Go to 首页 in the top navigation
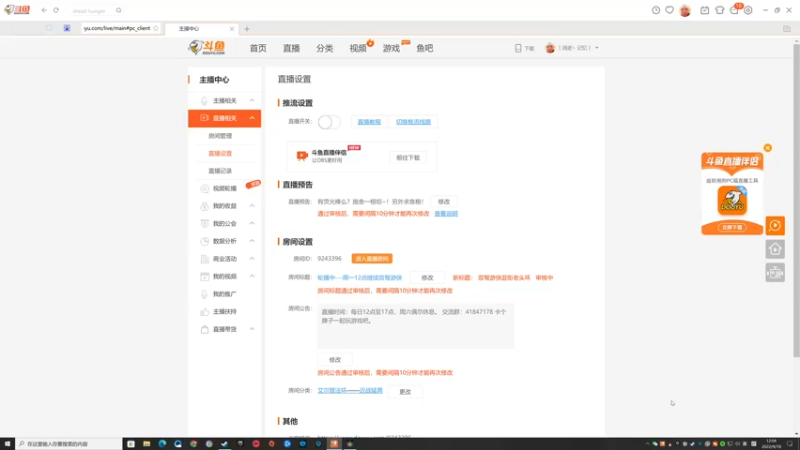Viewport: 800px width, 450px height. click(258, 48)
